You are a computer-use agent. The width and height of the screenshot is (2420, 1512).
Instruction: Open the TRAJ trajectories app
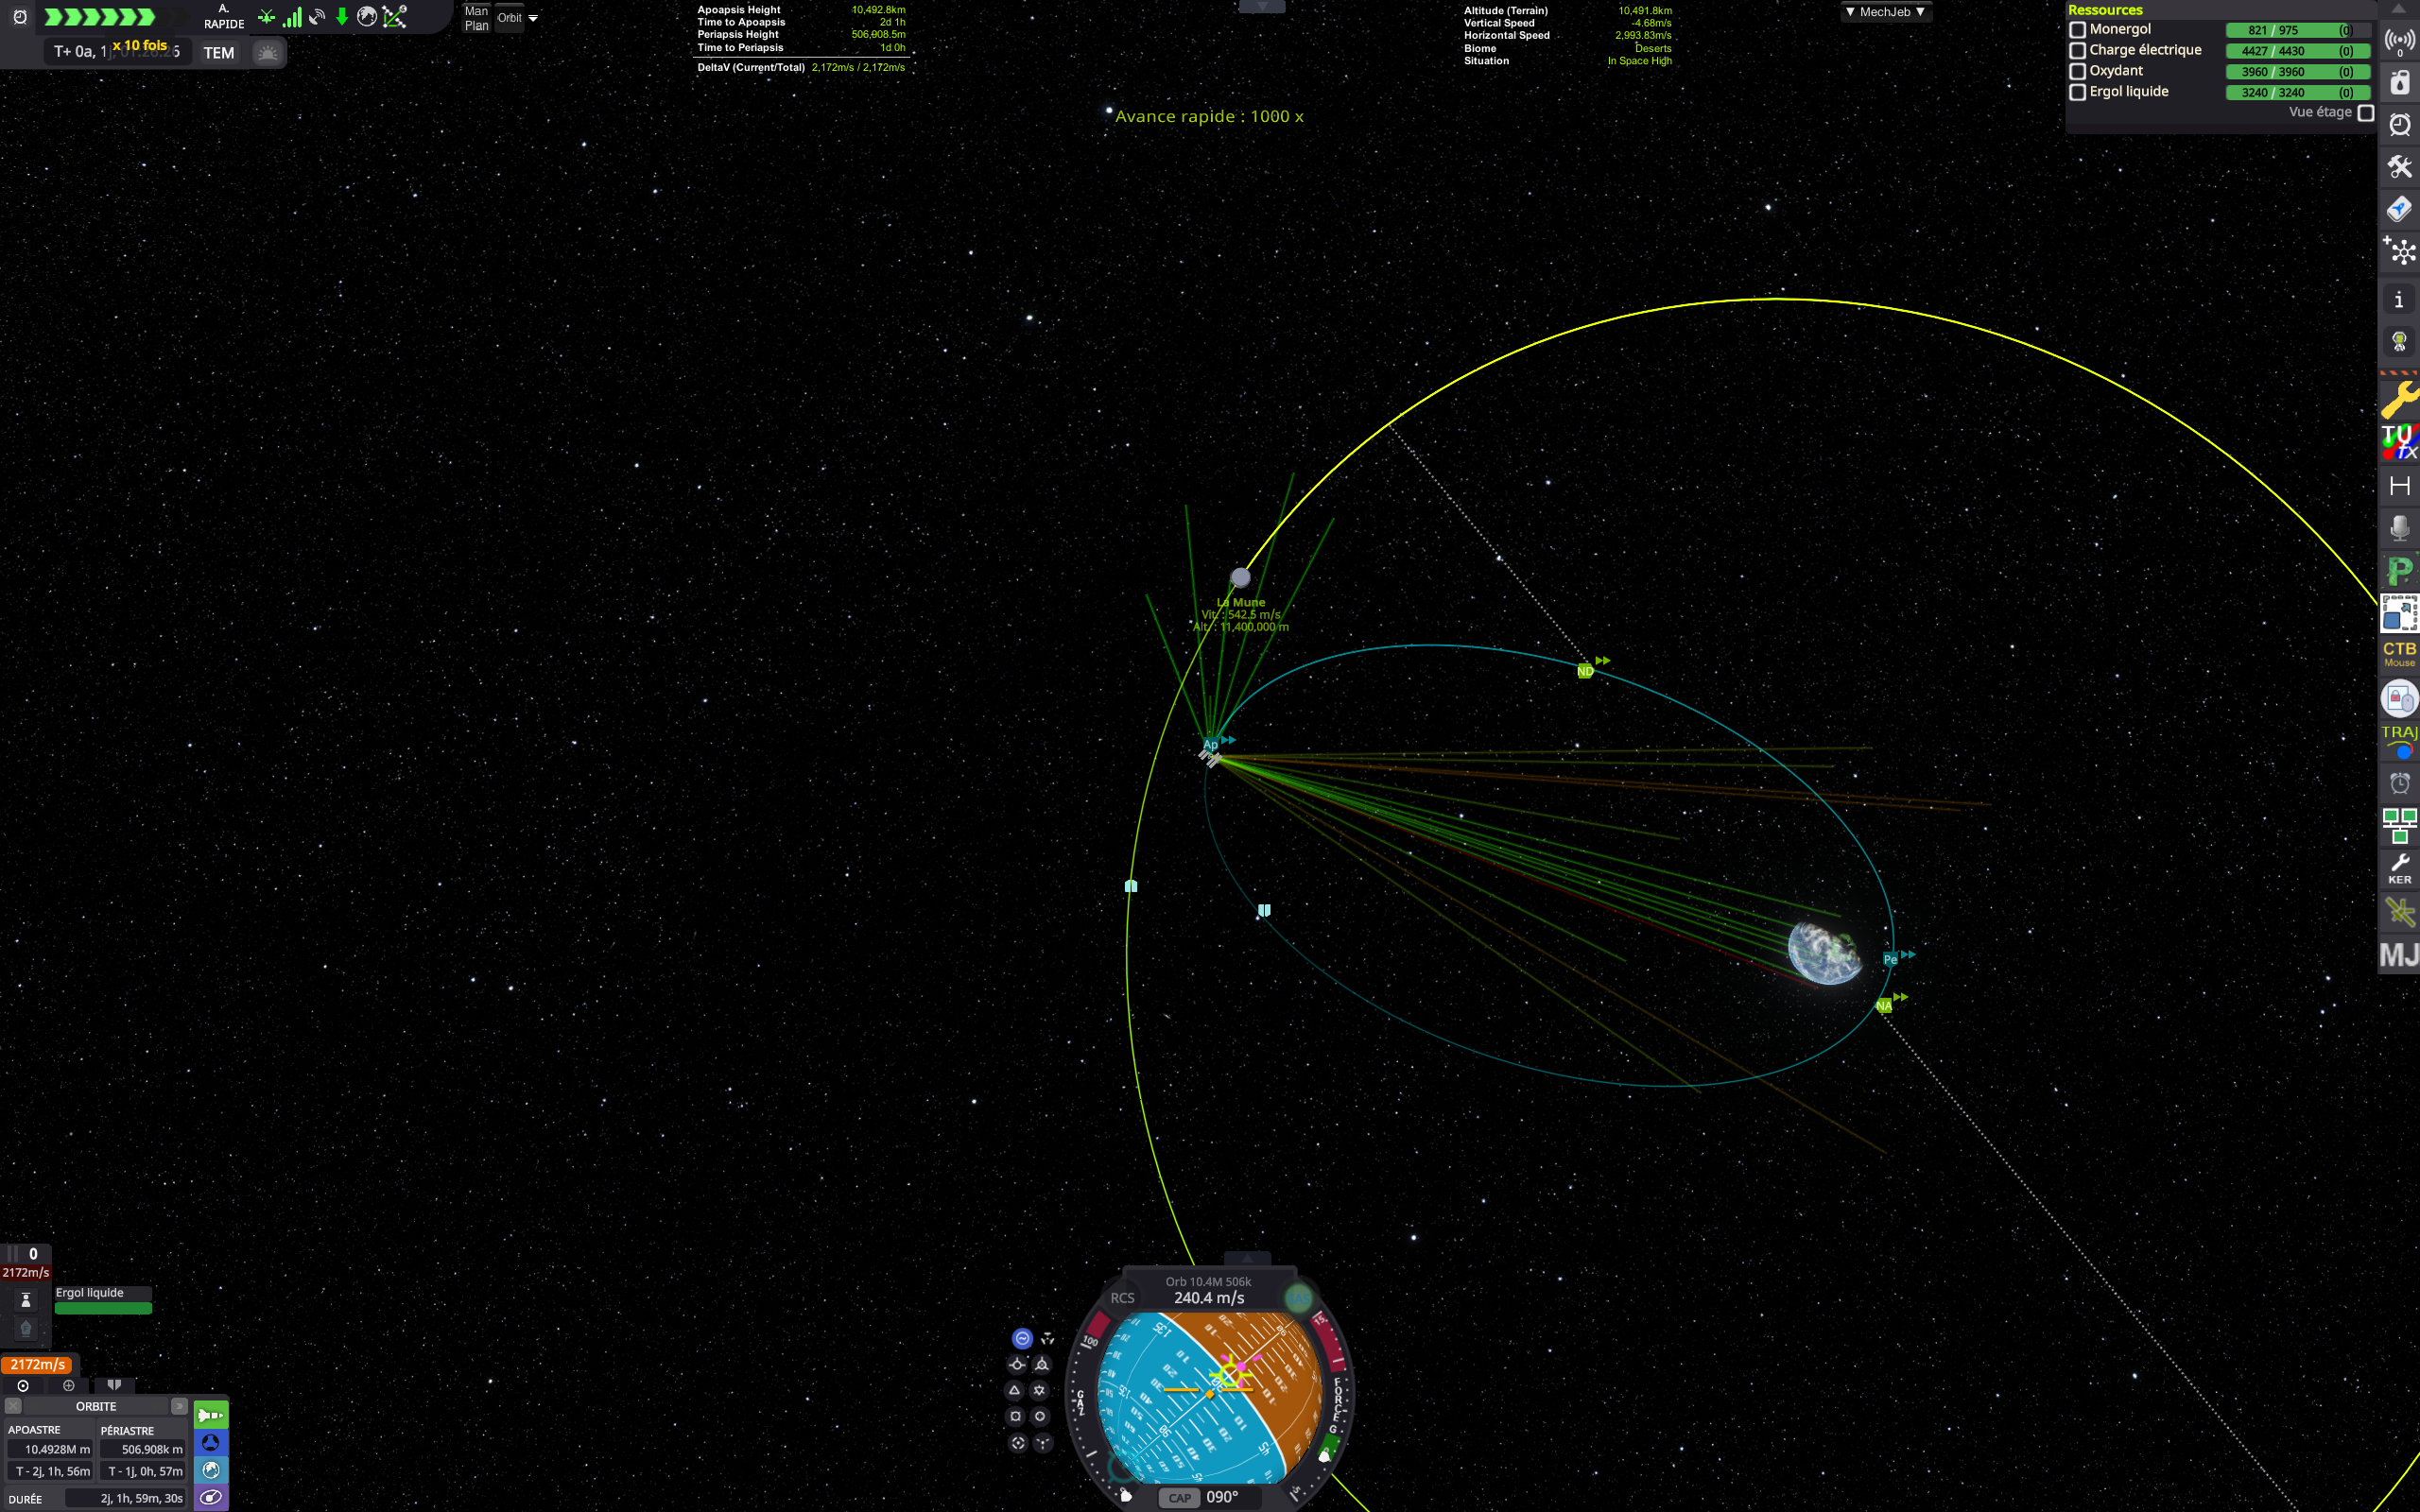(2399, 741)
